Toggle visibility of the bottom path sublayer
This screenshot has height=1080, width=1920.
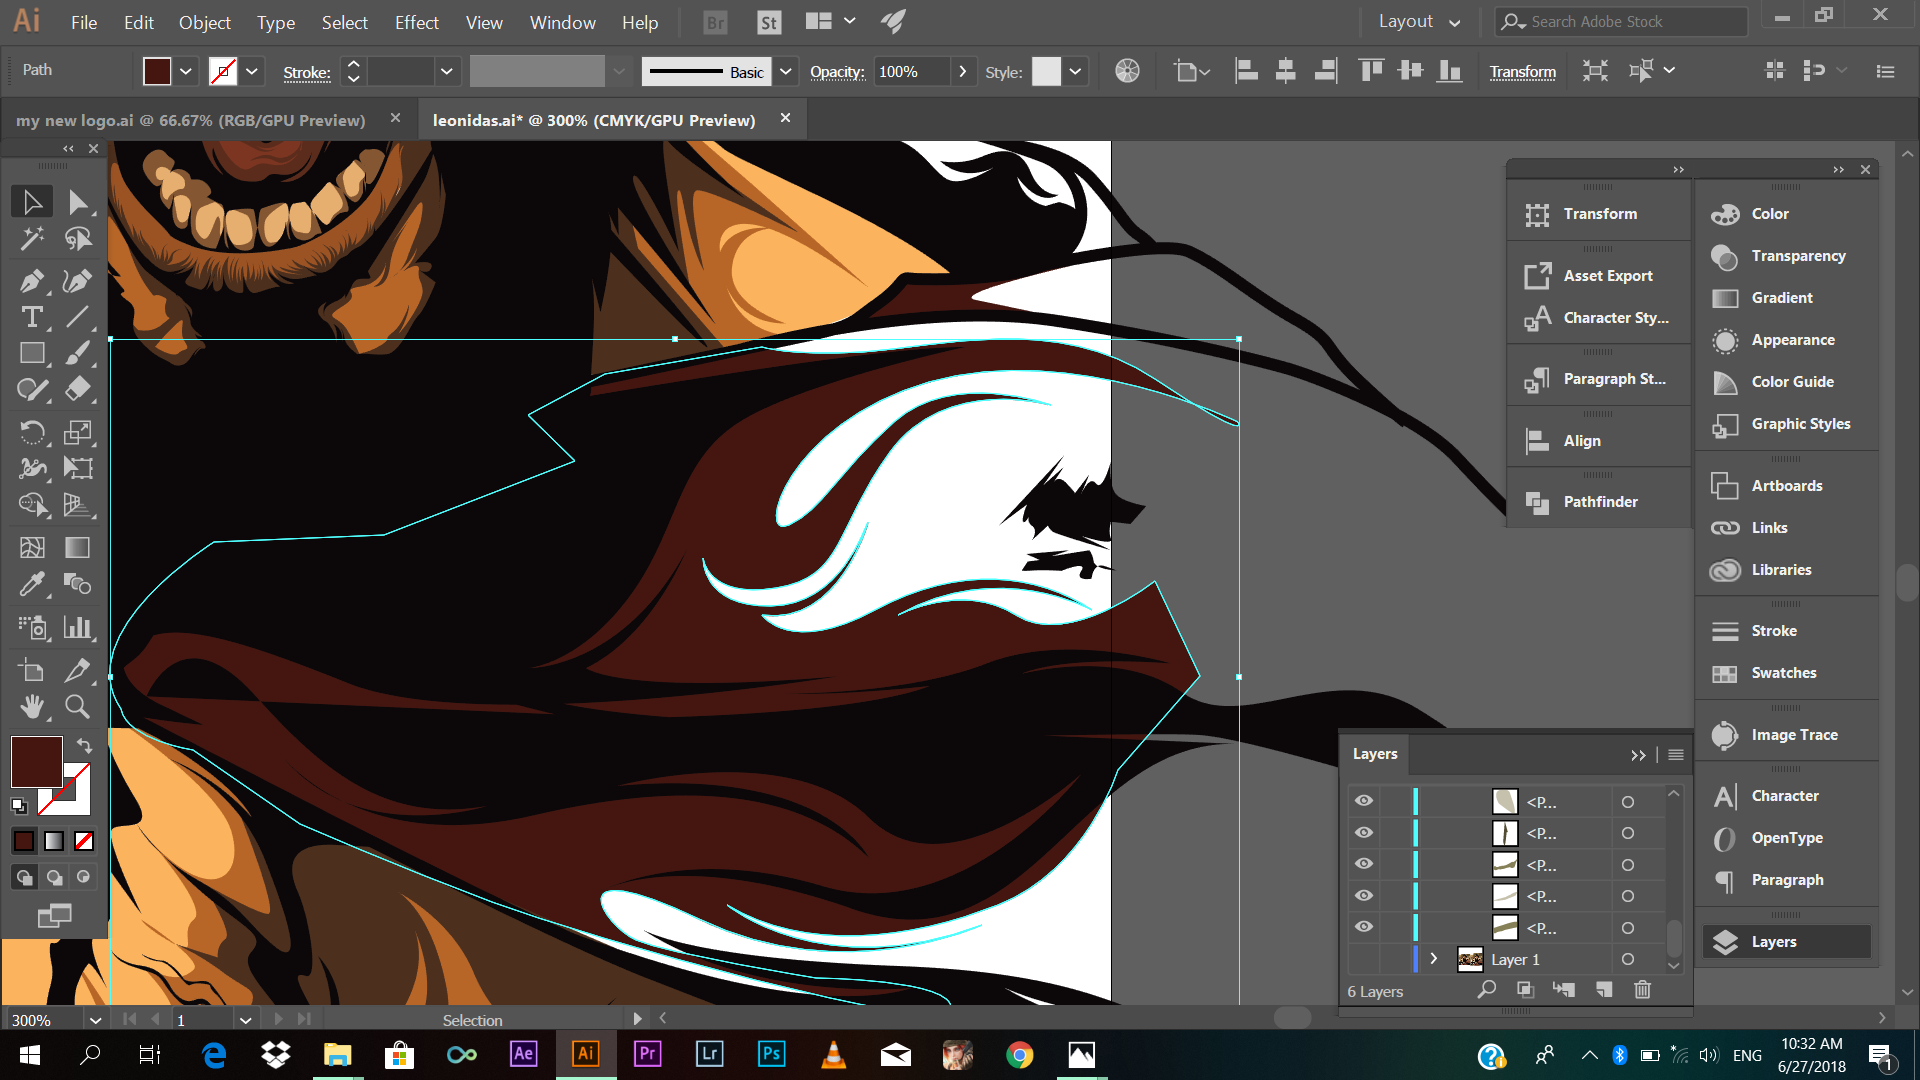pos(1363,927)
